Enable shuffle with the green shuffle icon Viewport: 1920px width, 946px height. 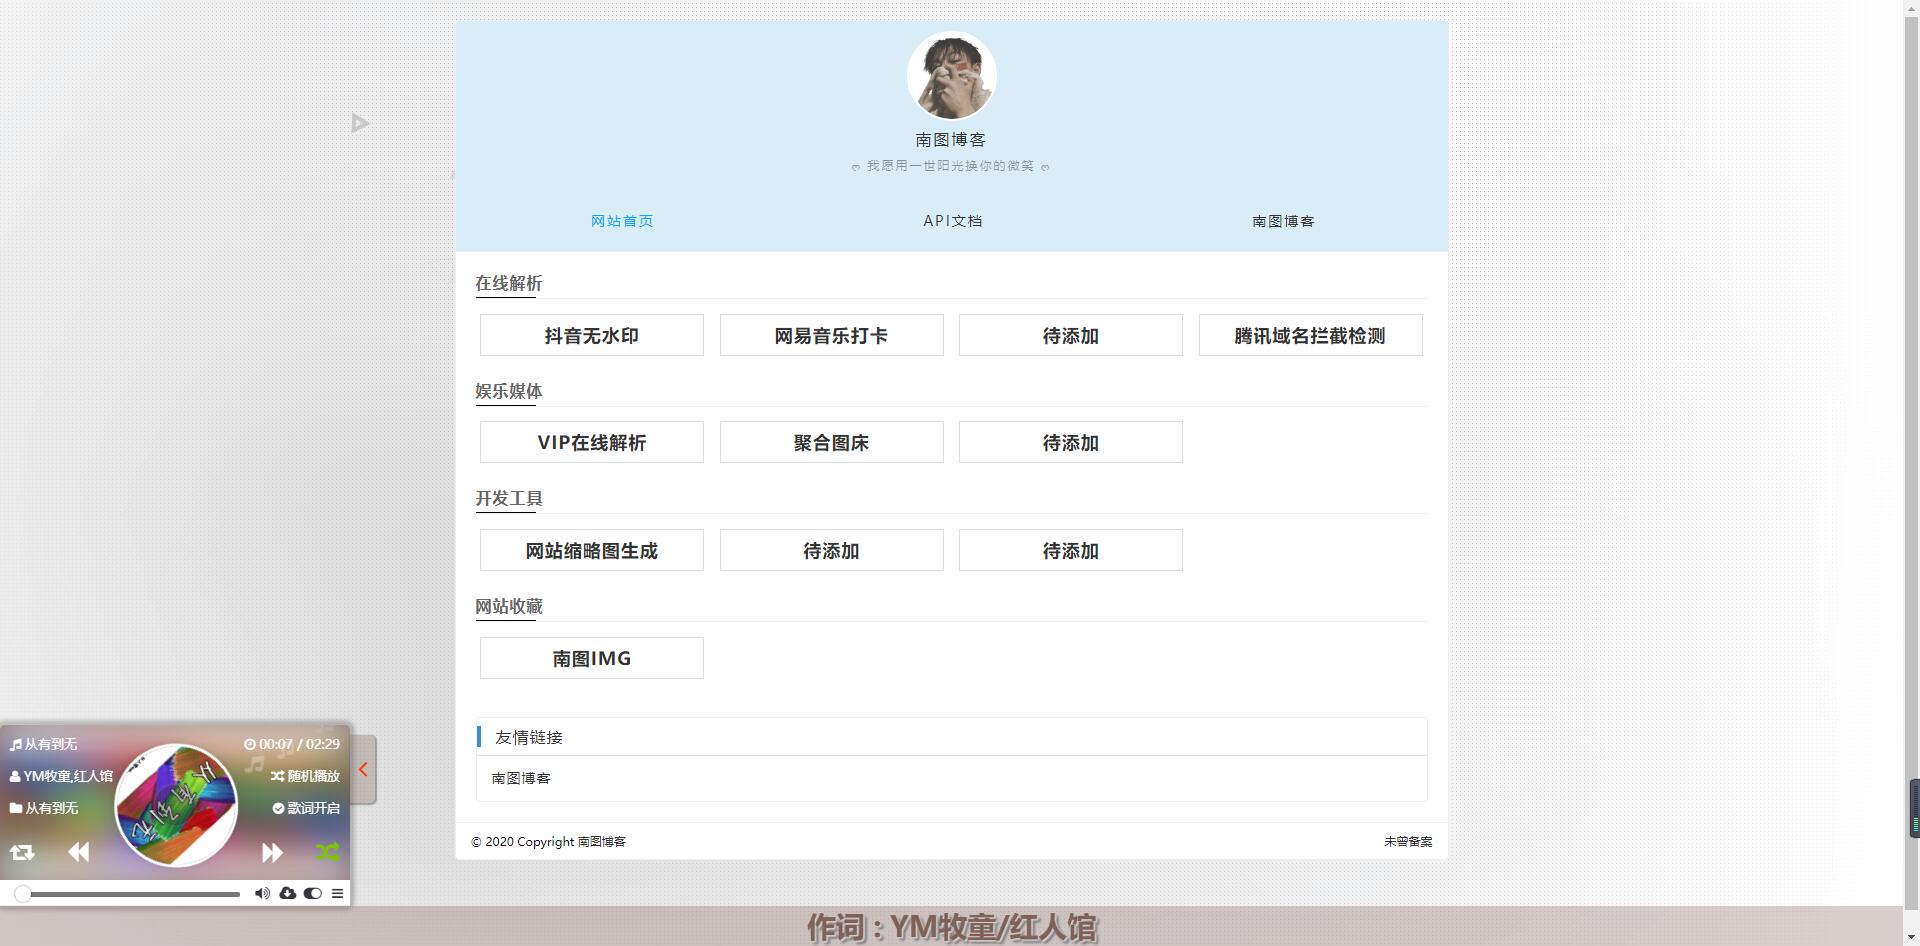[328, 852]
